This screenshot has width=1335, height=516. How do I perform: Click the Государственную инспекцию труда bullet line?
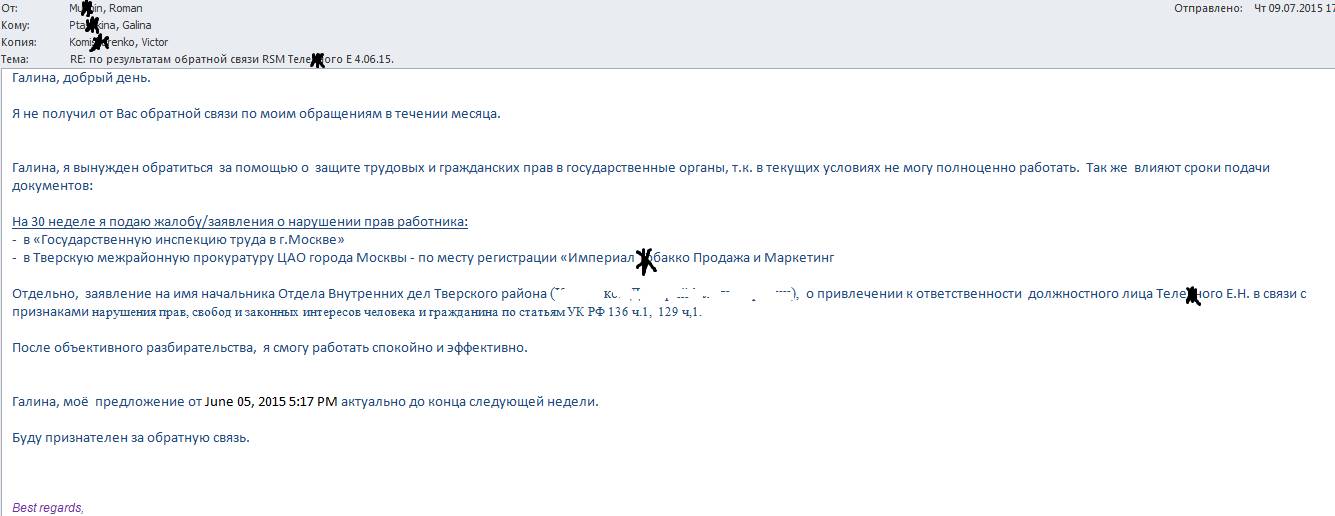pos(178,239)
